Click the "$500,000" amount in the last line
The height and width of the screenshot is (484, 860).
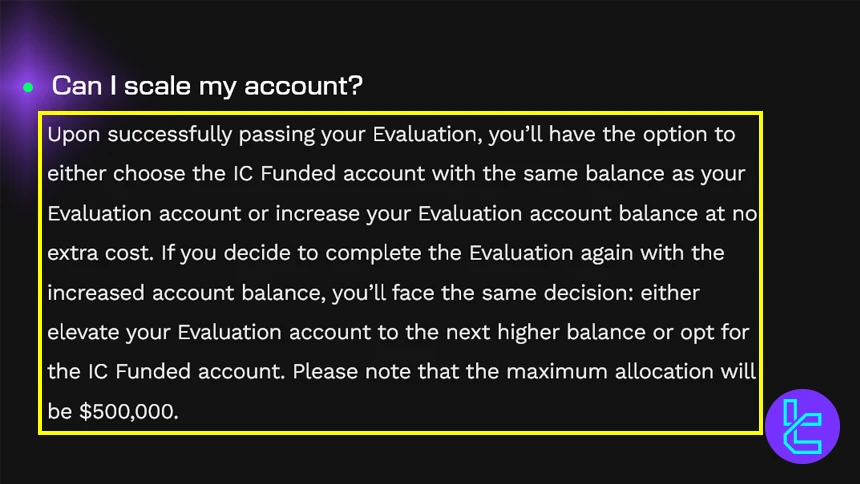(x=128, y=410)
